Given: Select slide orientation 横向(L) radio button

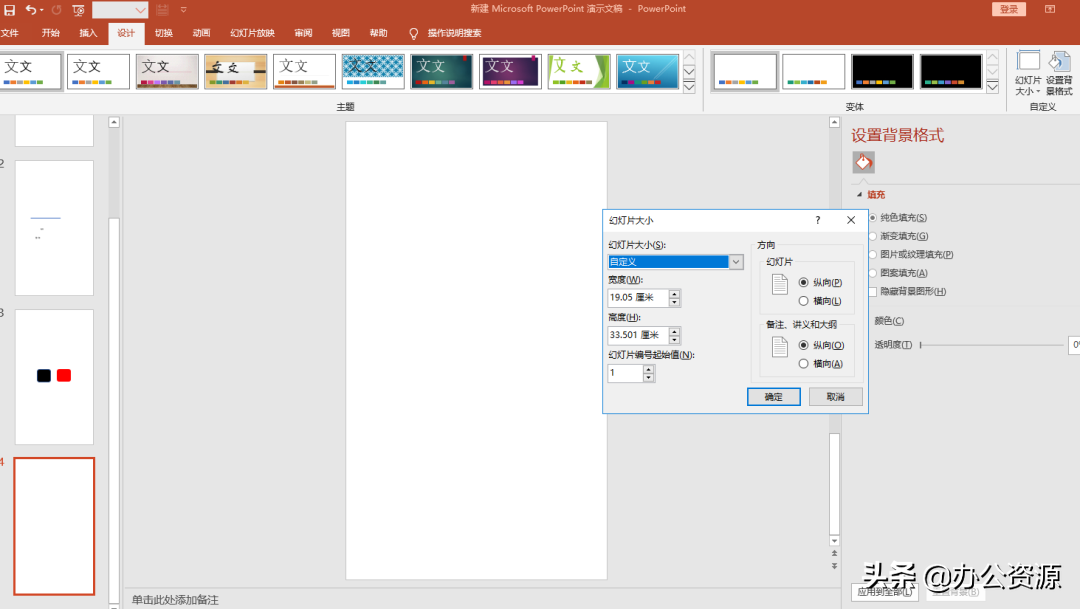Looking at the screenshot, I should click(803, 301).
